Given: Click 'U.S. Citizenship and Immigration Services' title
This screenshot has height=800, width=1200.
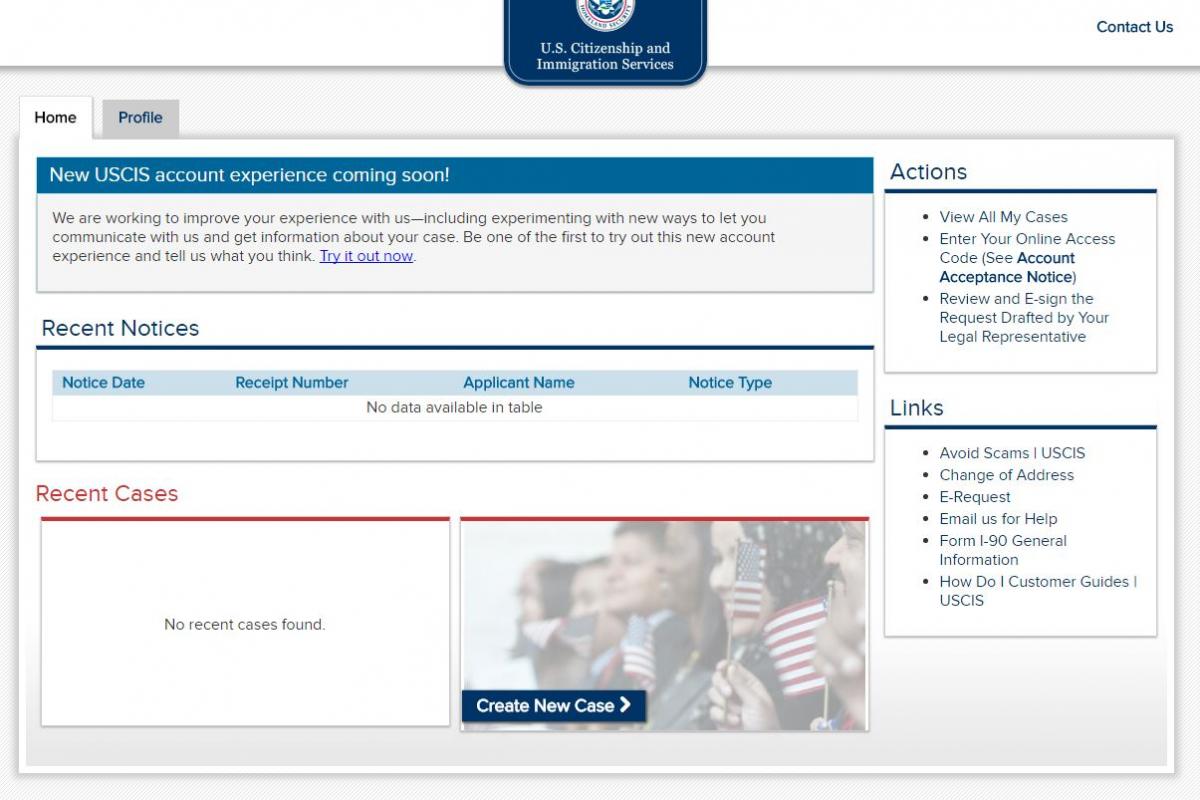Looking at the screenshot, I should point(605,56).
